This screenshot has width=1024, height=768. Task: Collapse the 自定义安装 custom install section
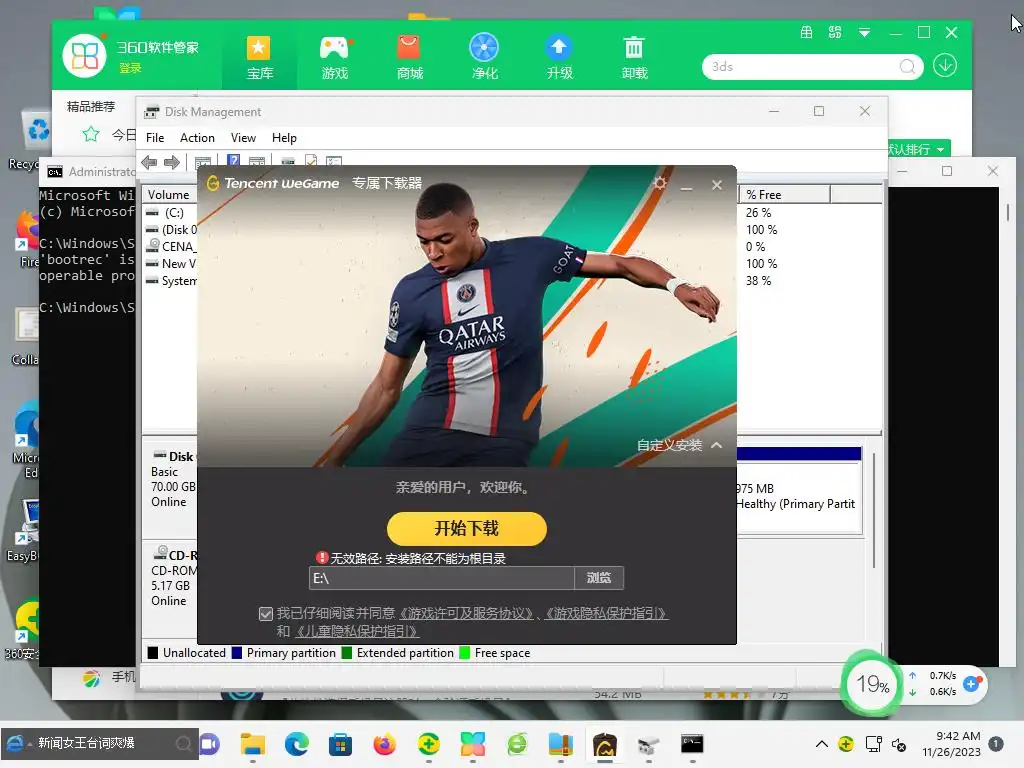(x=679, y=445)
